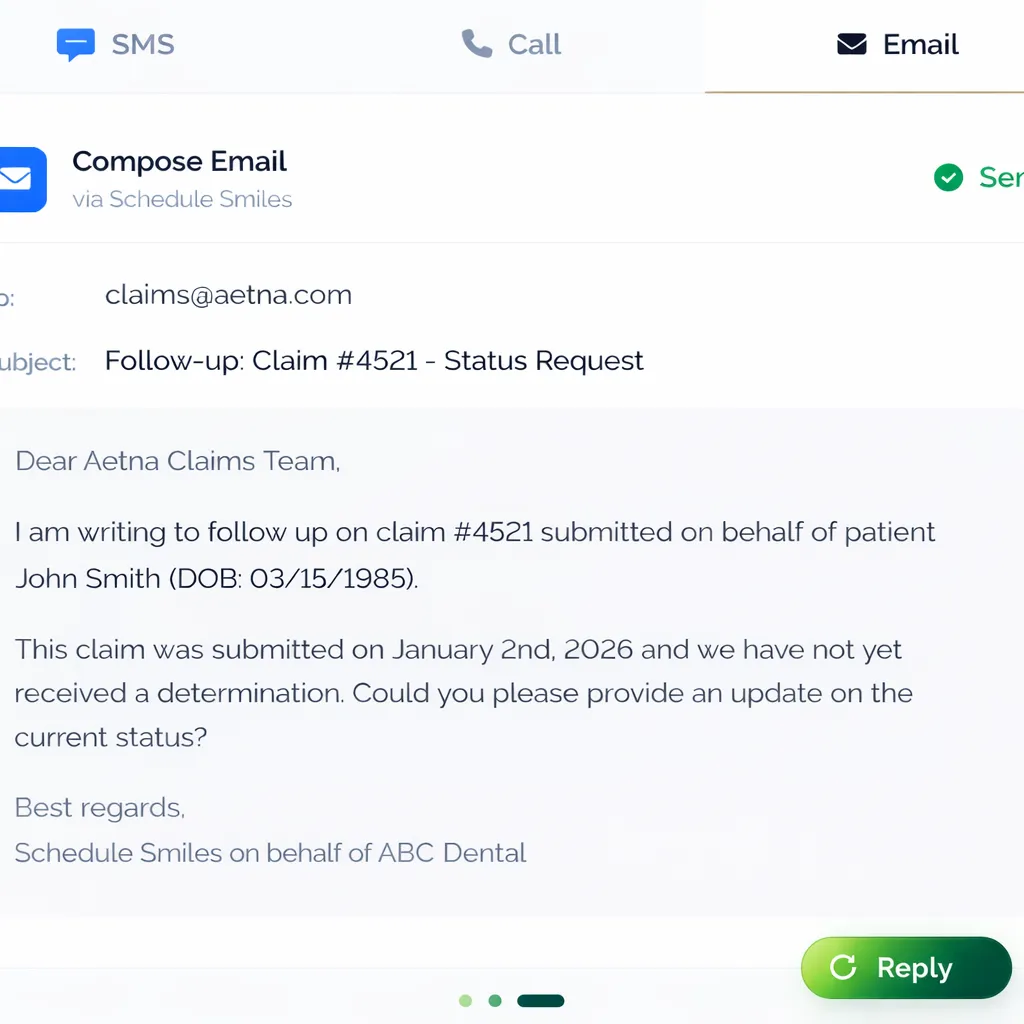Screen dimensions: 1024x1024
Task: Select the Email tab
Action: pyautogui.click(x=898, y=45)
